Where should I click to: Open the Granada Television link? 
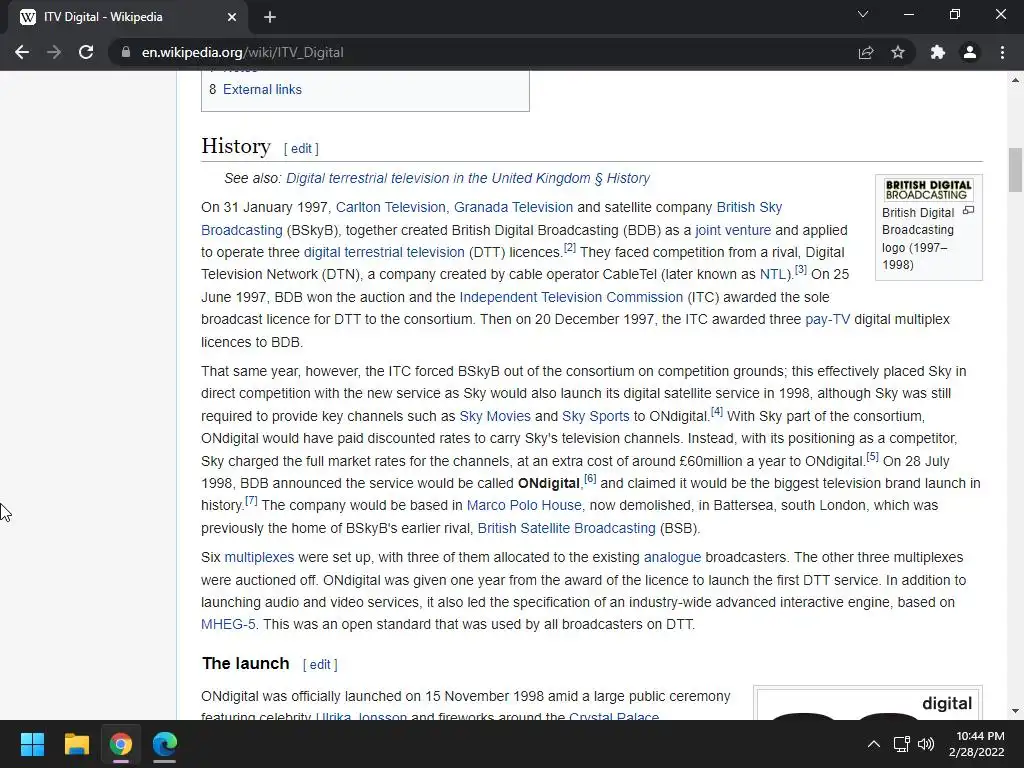513,207
